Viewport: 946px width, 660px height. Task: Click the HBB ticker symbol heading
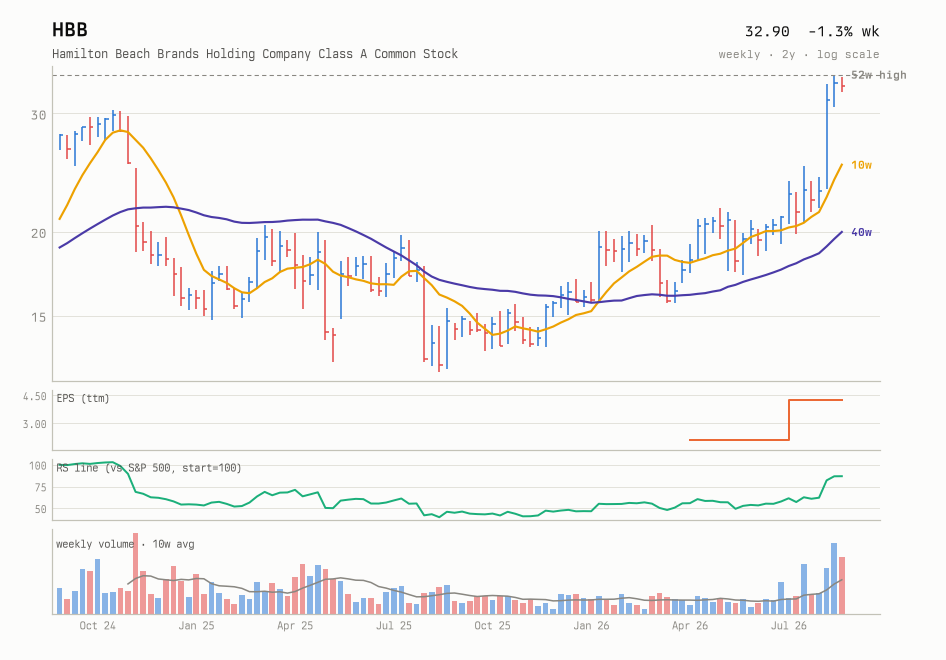click(69, 30)
